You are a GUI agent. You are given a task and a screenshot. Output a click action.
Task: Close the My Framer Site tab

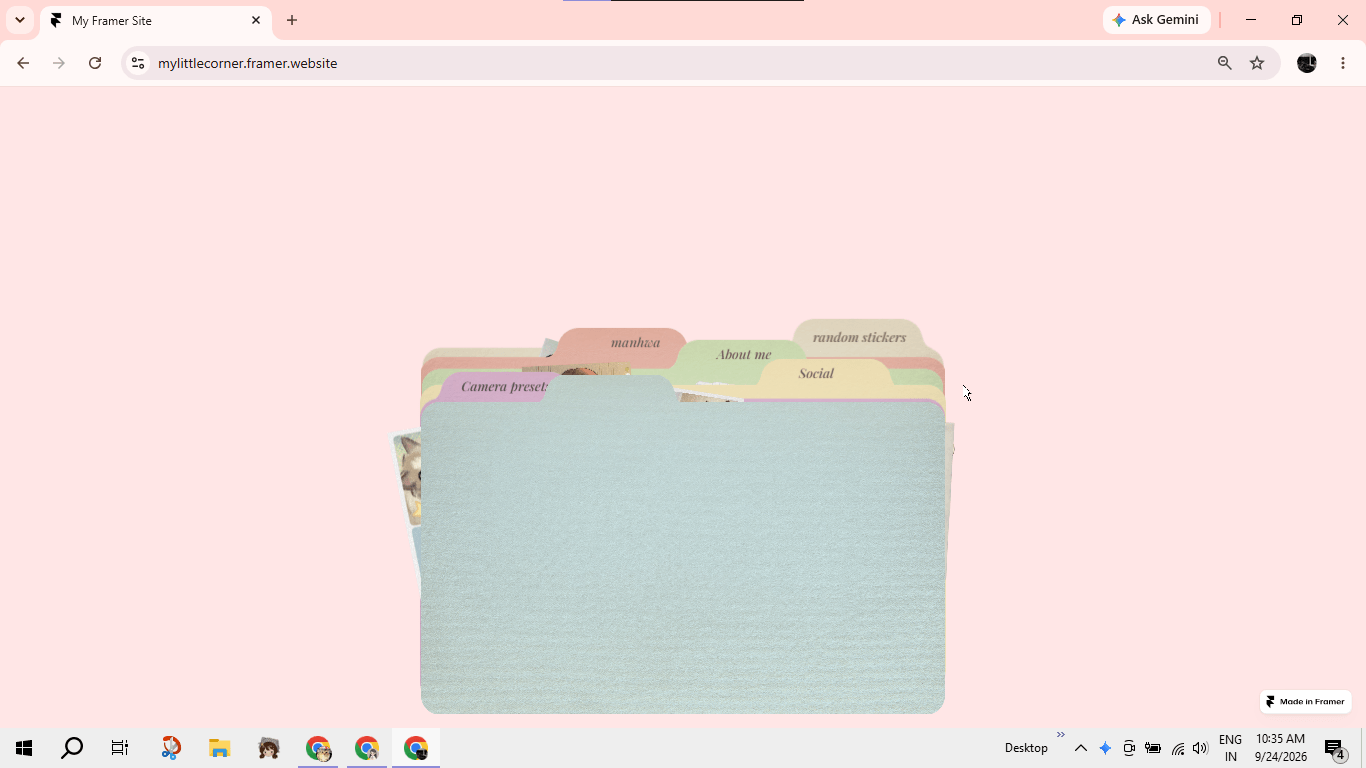coord(256,20)
